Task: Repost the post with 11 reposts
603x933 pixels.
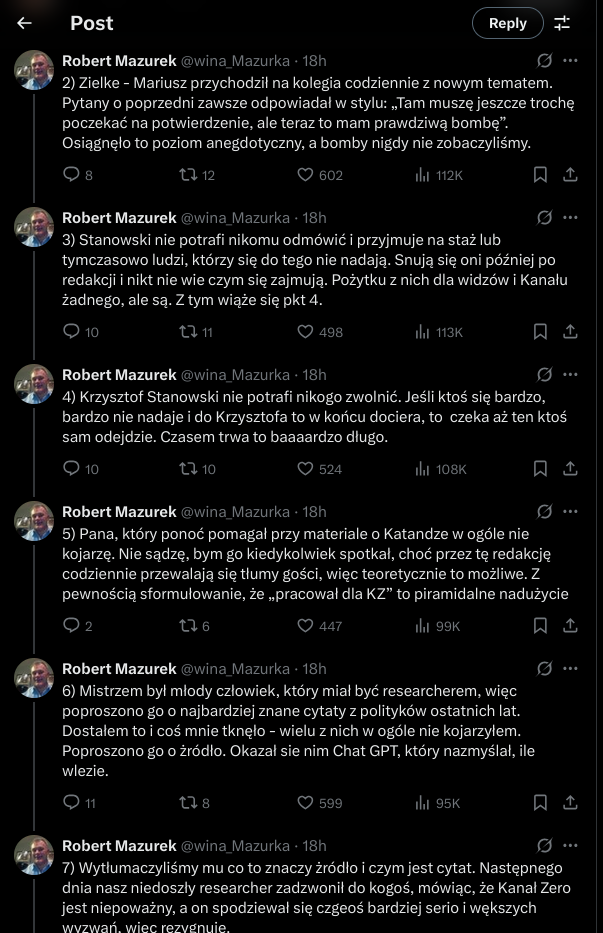Action: pos(186,332)
